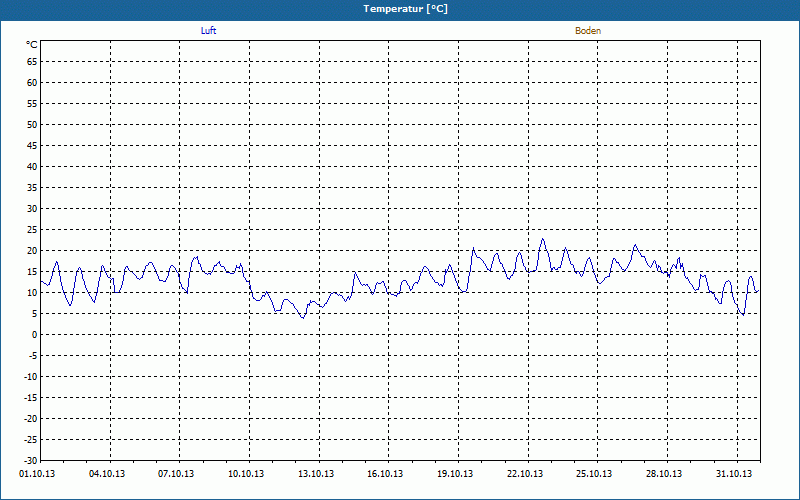The width and height of the screenshot is (800, 500).
Task: Select the 35 y-axis label
Action: tap(32, 188)
